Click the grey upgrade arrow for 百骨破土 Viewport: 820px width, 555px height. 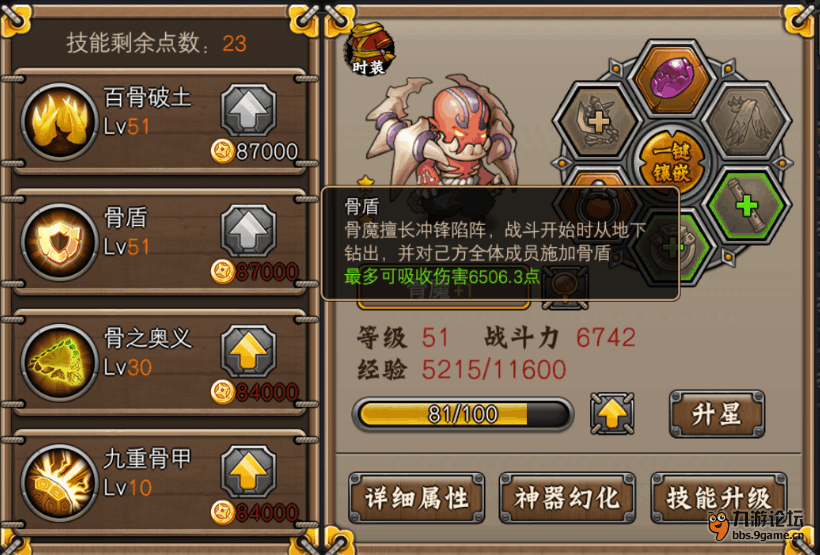coord(248,110)
